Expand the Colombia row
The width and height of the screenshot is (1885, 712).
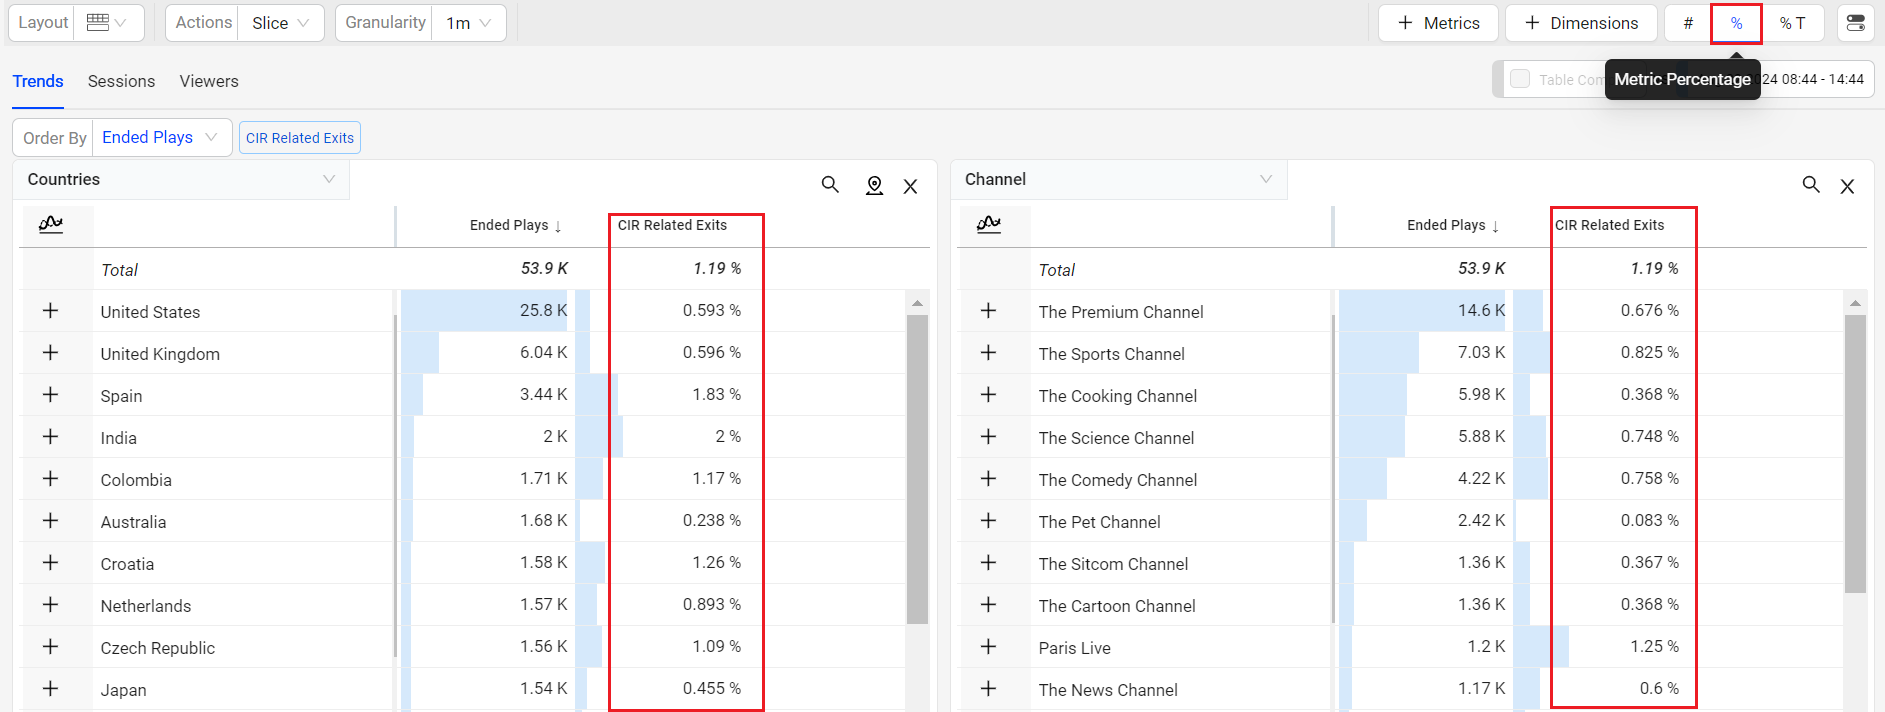(x=50, y=479)
